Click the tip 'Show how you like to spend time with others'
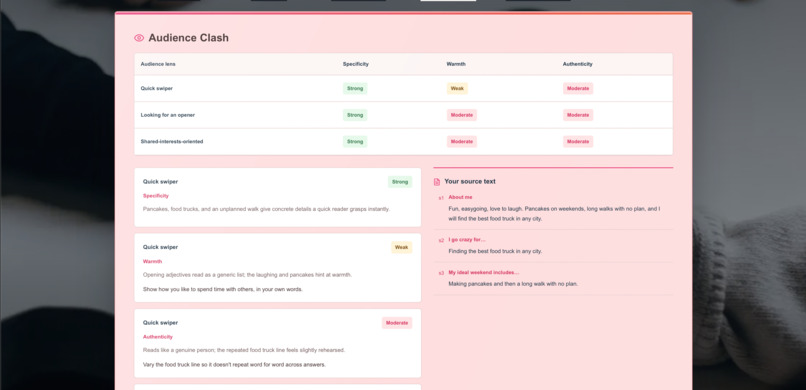The image size is (806, 390). coord(223,289)
